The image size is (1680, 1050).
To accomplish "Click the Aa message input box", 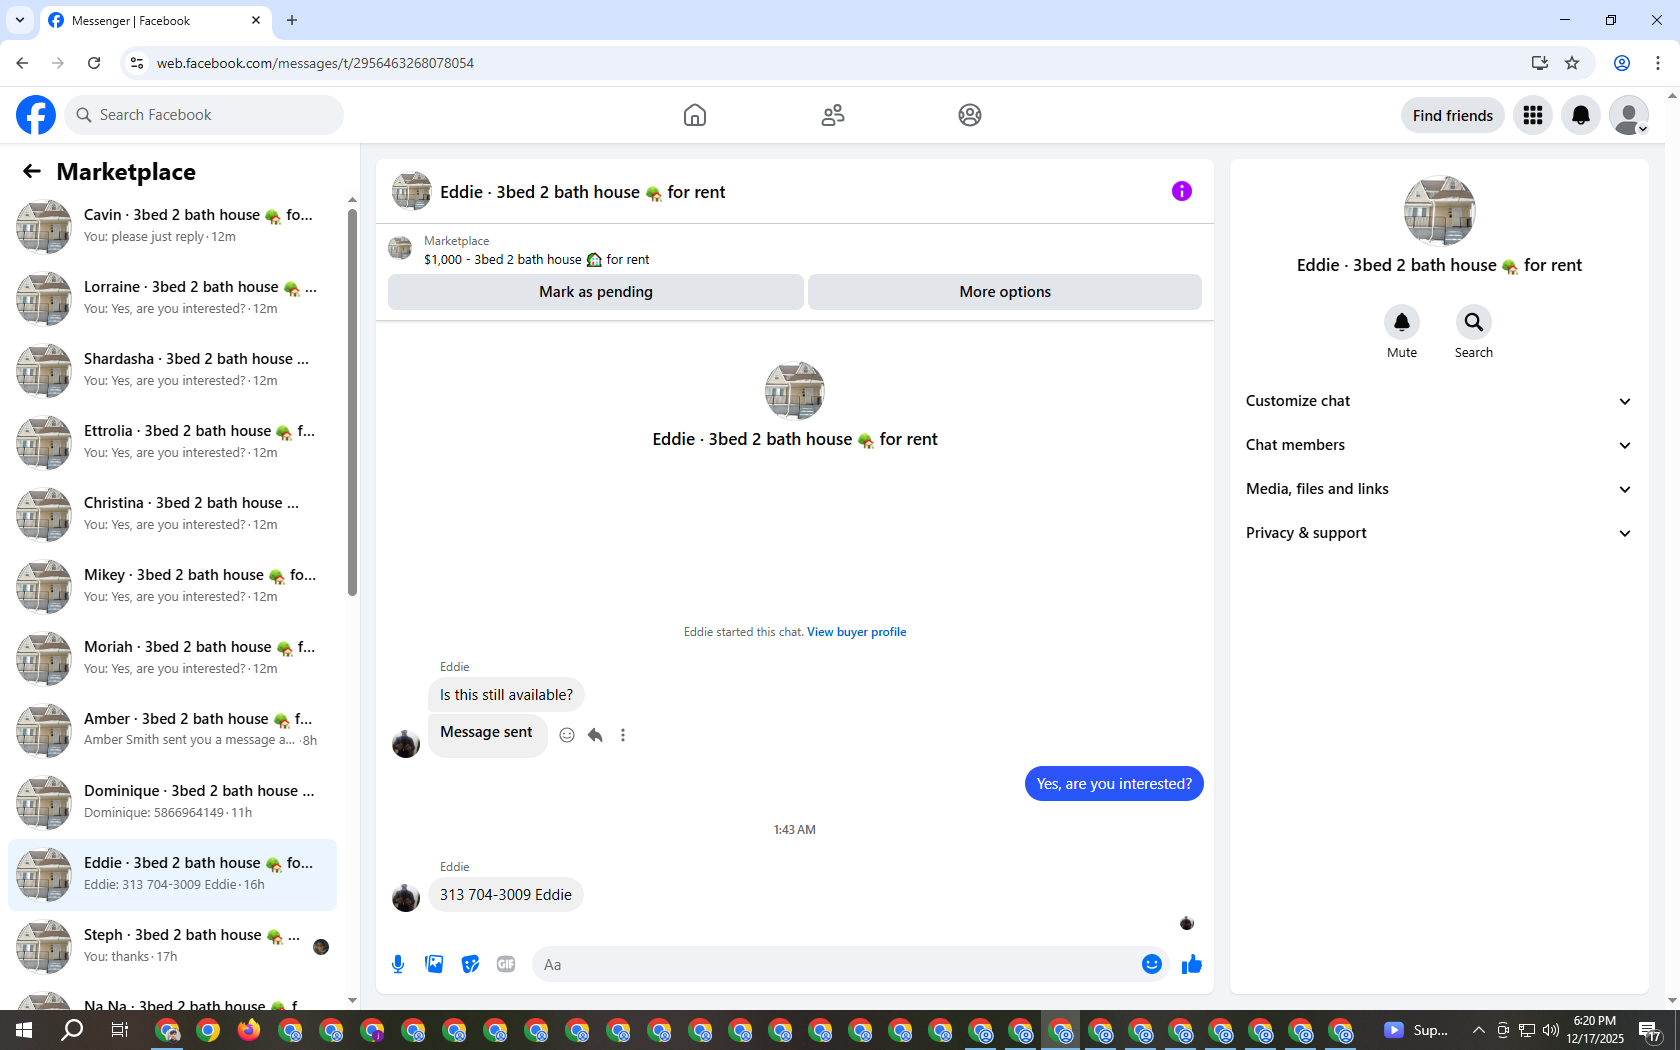I will tap(835, 964).
